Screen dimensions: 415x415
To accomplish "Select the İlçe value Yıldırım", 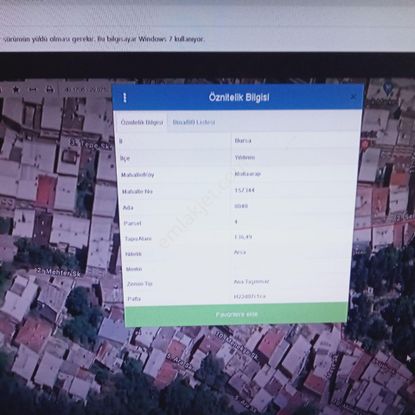I will click(245, 157).
